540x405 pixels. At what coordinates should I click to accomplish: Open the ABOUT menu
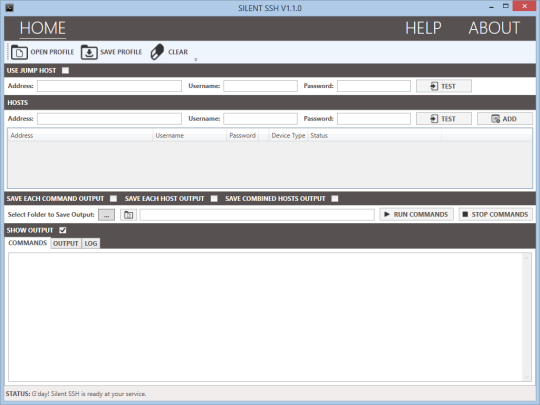tap(494, 28)
